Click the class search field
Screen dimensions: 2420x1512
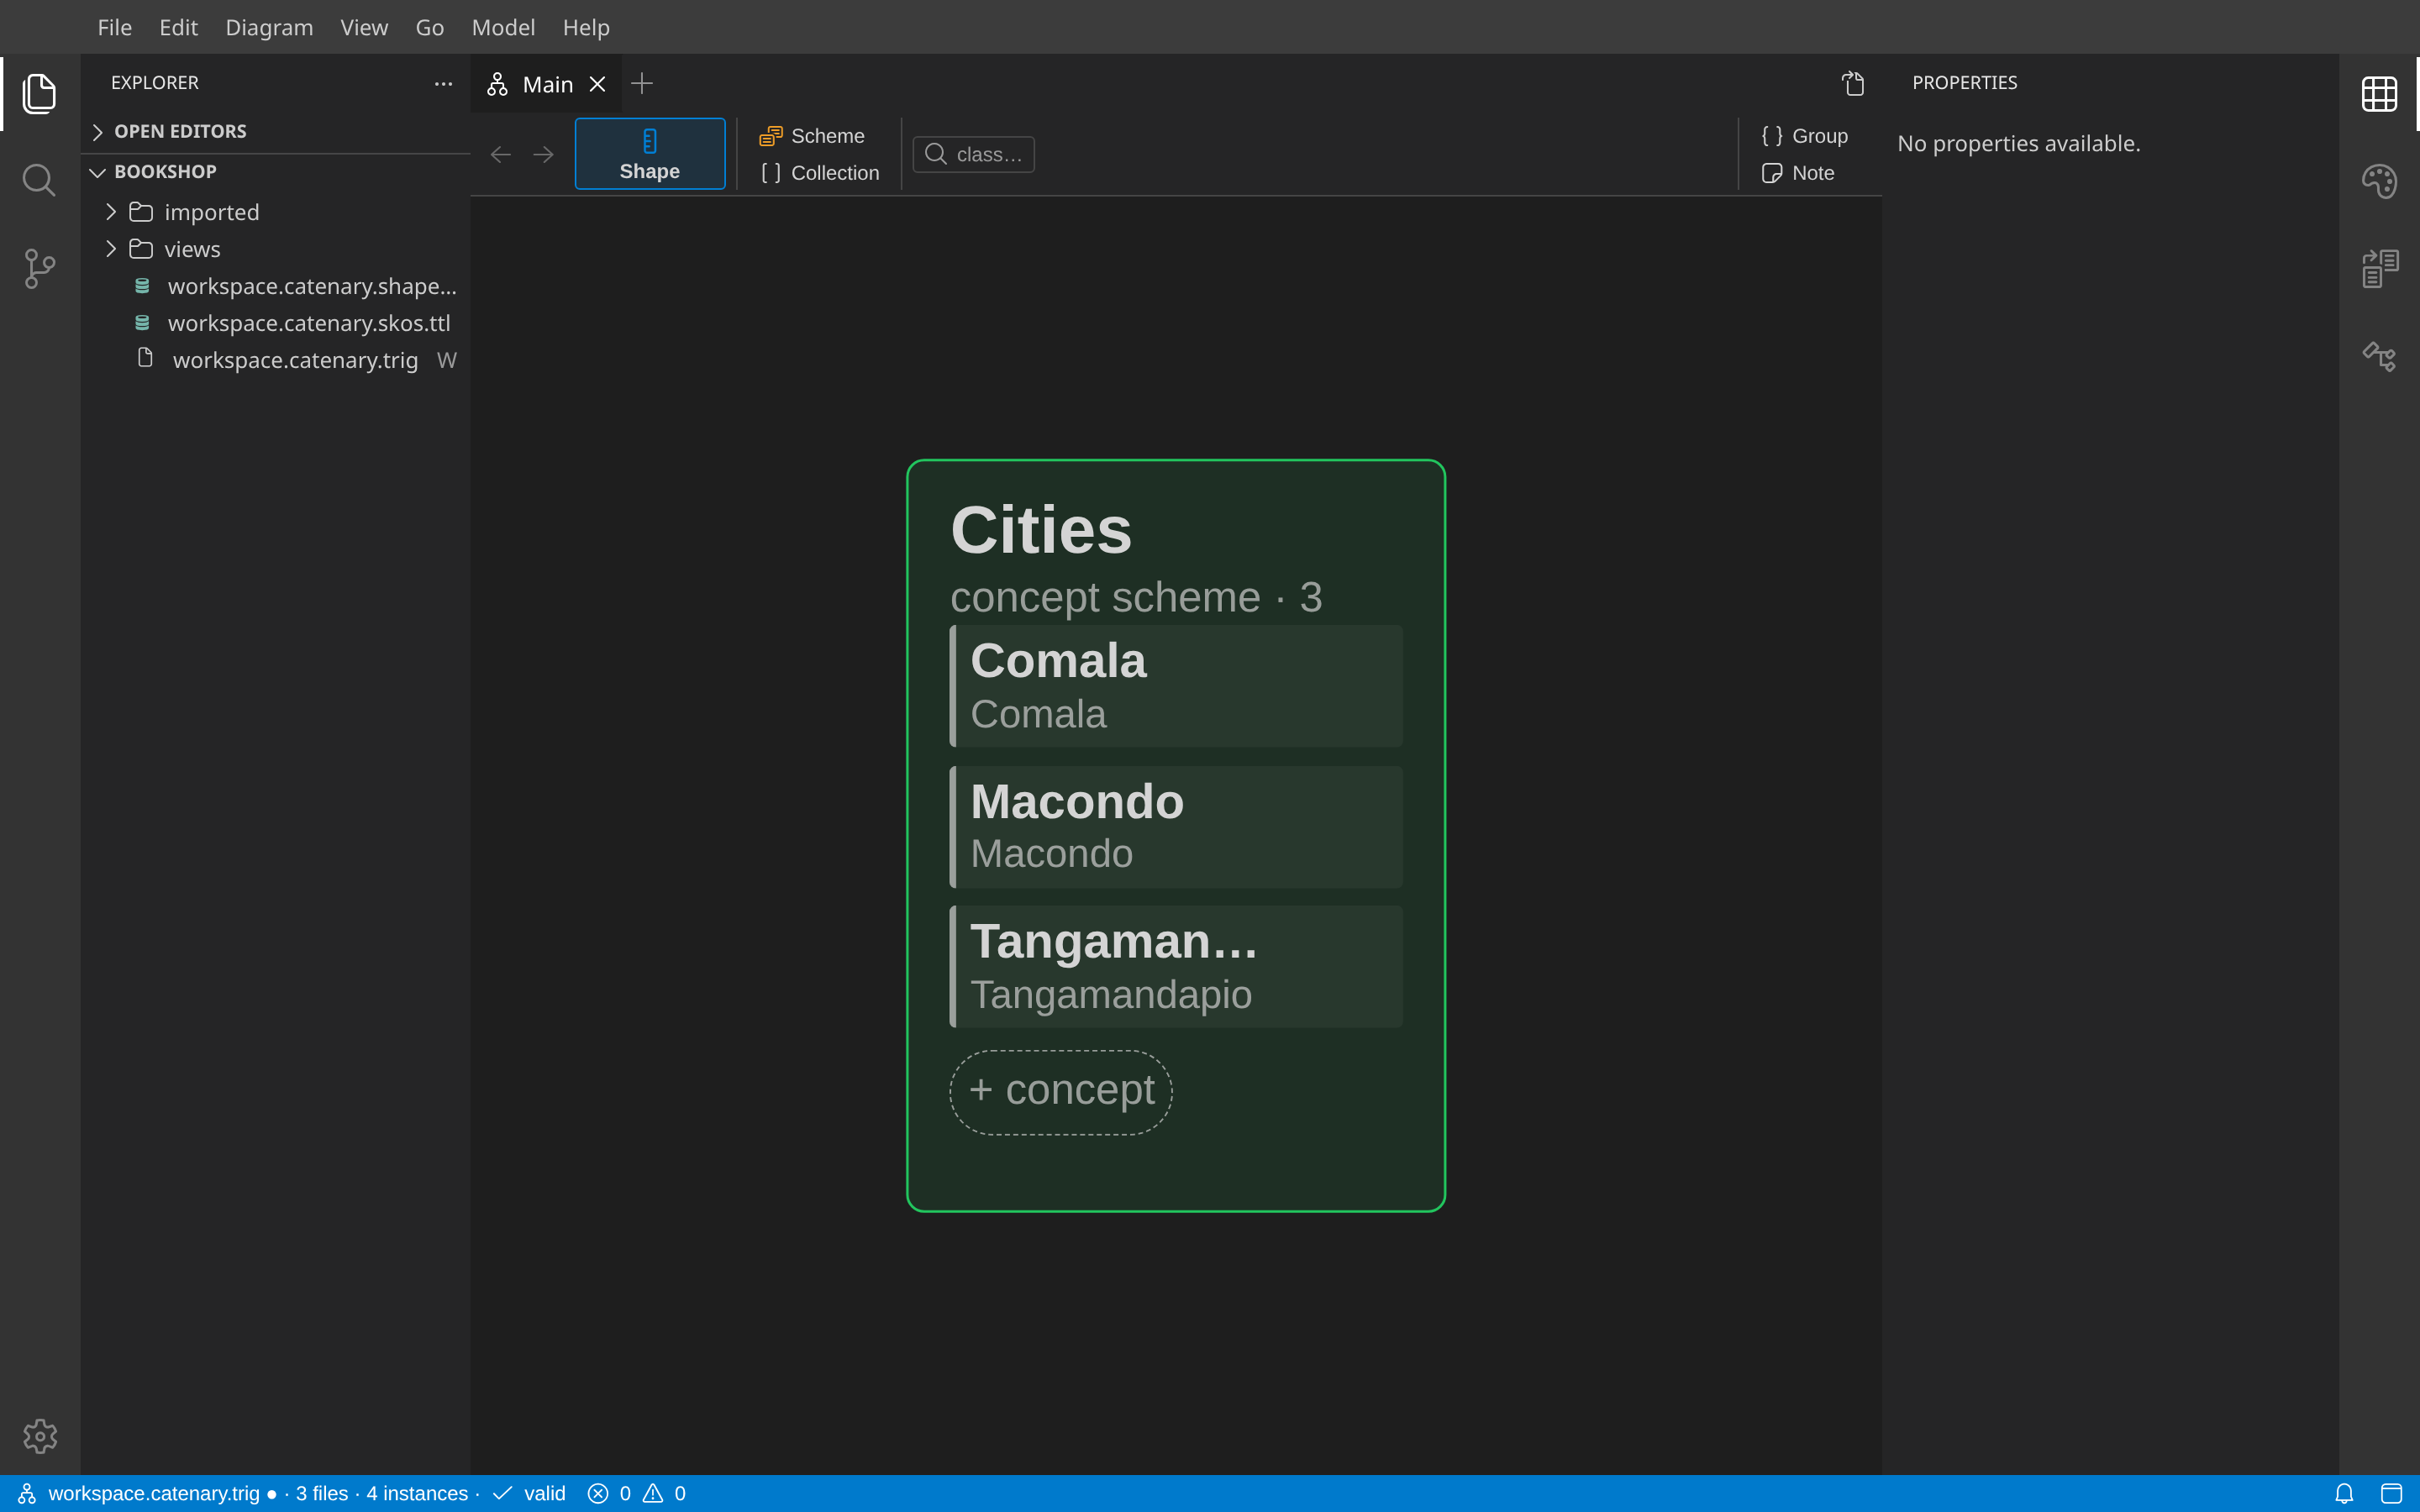pyautogui.click(x=973, y=154)
